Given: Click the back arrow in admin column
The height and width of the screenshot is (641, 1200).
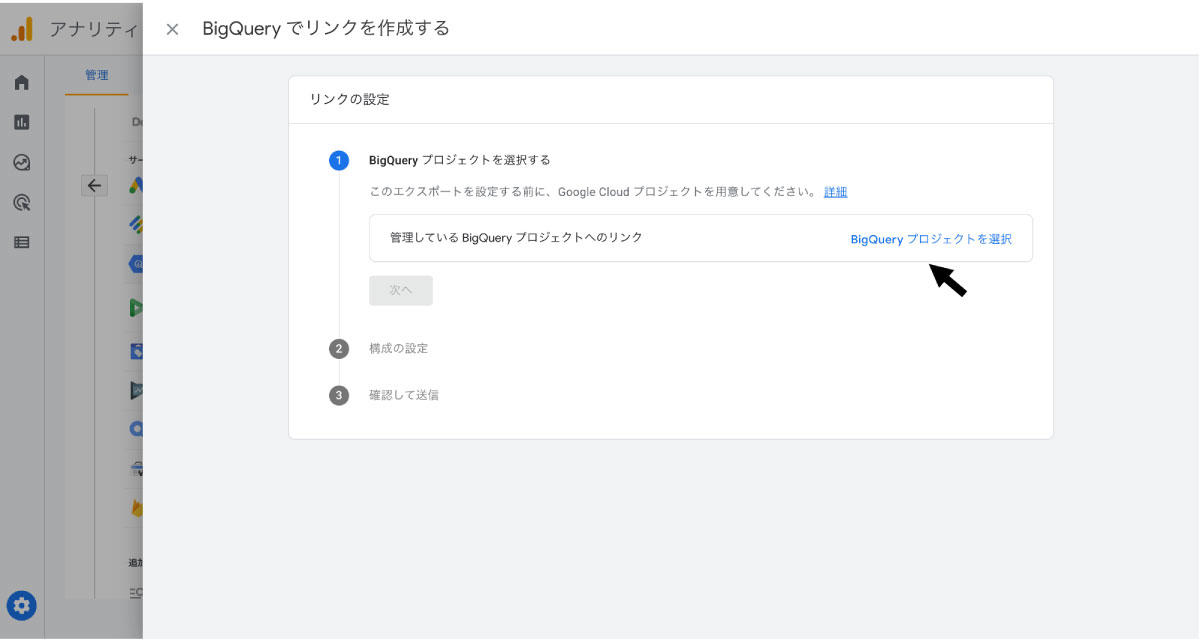Looking at the screenshot, I should click(x=94, y=185).
